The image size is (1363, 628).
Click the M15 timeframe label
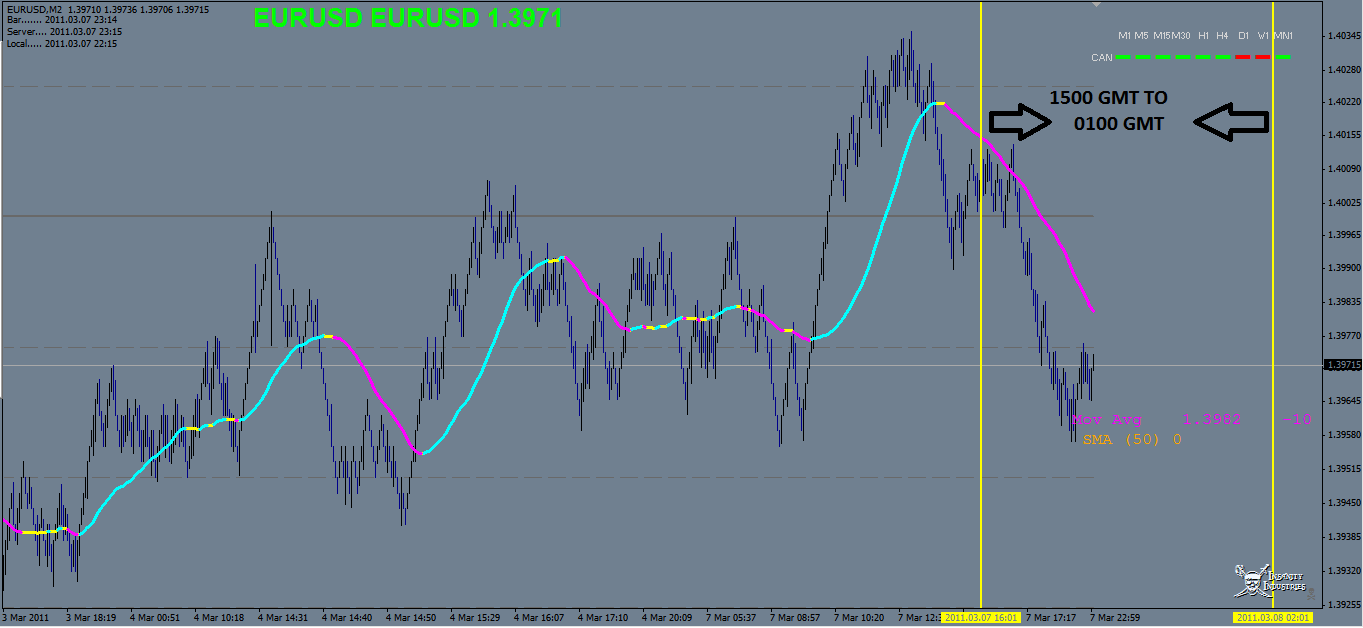point(1162,35)
